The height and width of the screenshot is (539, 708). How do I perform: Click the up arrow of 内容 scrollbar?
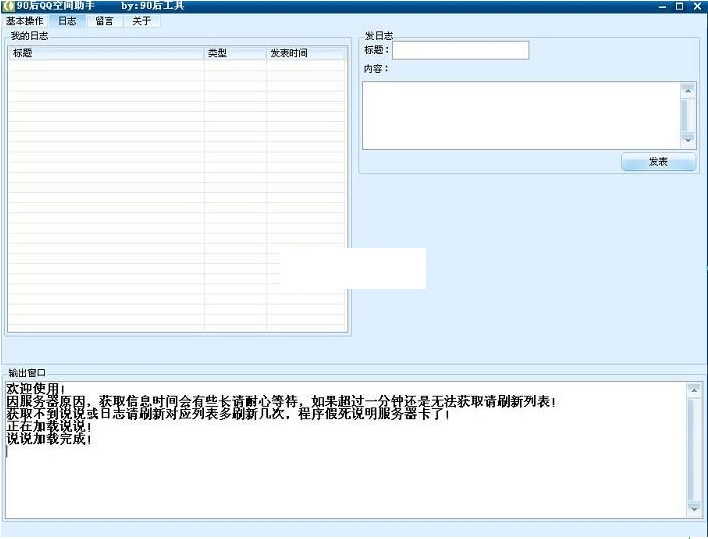687,90
